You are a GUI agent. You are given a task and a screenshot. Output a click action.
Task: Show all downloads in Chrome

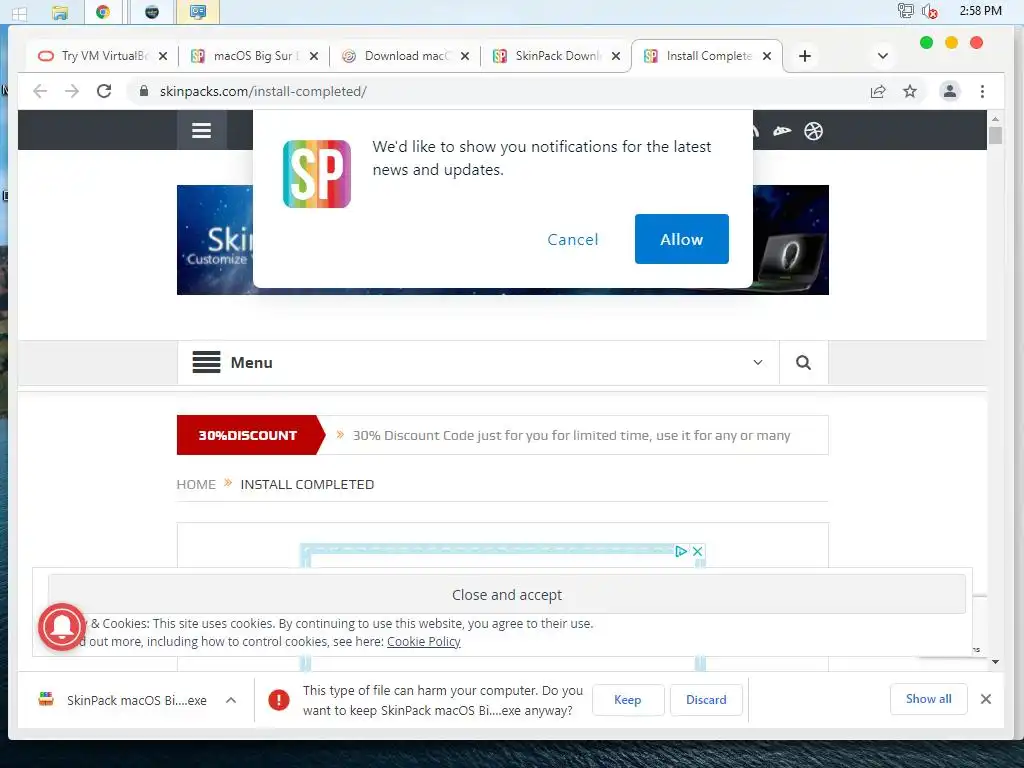click(x=928, y=699)
